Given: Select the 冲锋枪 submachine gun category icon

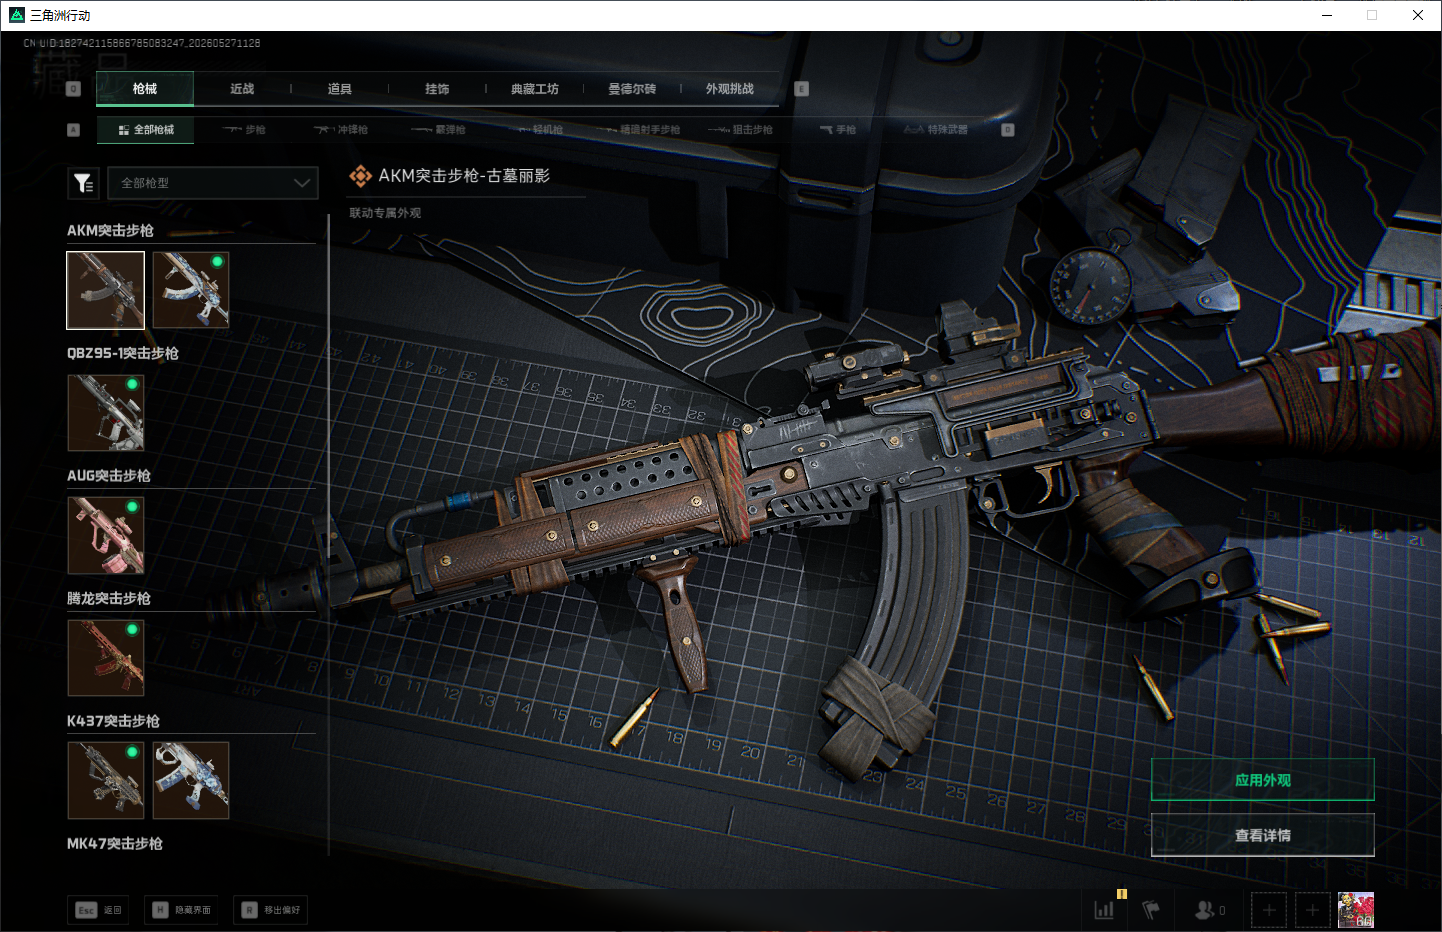Looking at the screenshot, I should [341, 130].
